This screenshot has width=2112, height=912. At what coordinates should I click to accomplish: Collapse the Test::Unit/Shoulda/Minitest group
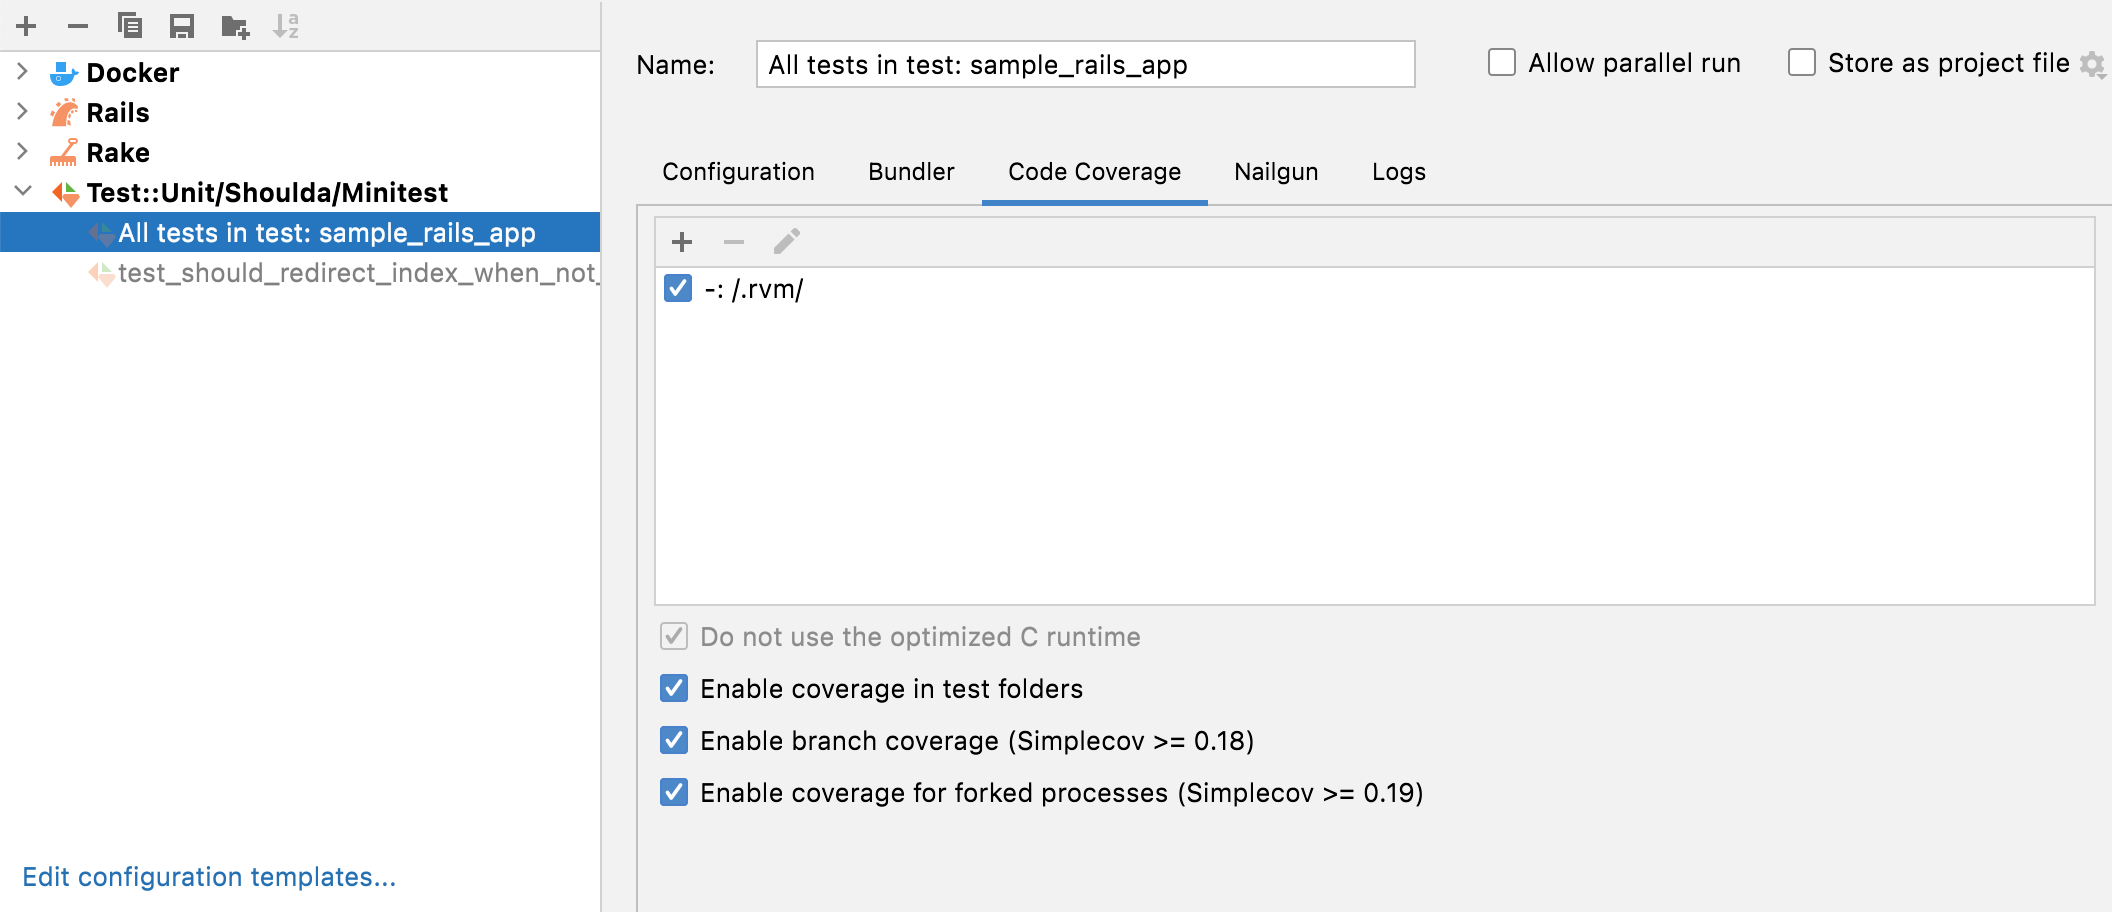[x=22, y=192]
